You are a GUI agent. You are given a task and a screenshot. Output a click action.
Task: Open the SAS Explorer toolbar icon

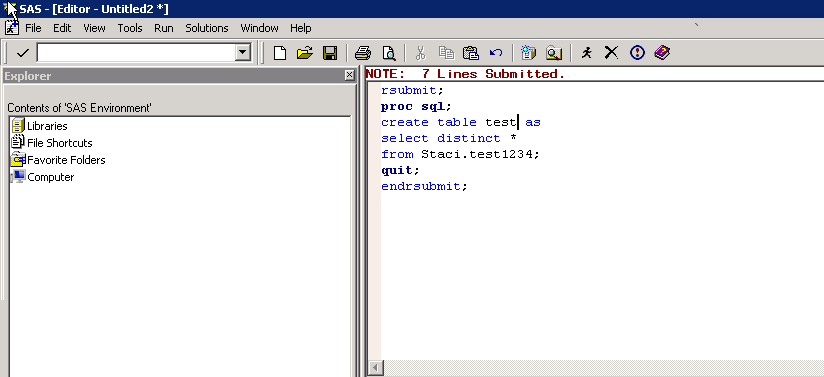[553, 53]
